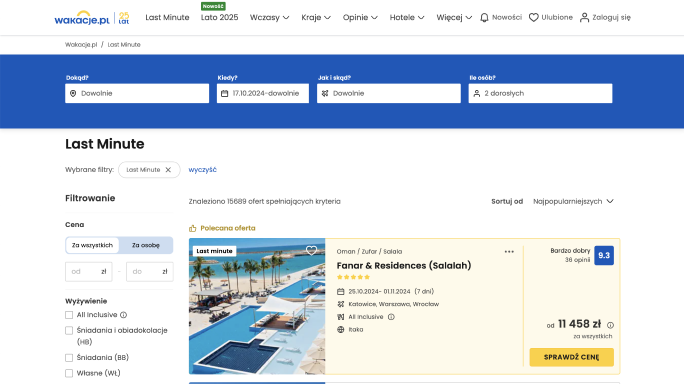
Task: Show price info icon next to 11 458 zł
Action: click(x=610, y=325)
